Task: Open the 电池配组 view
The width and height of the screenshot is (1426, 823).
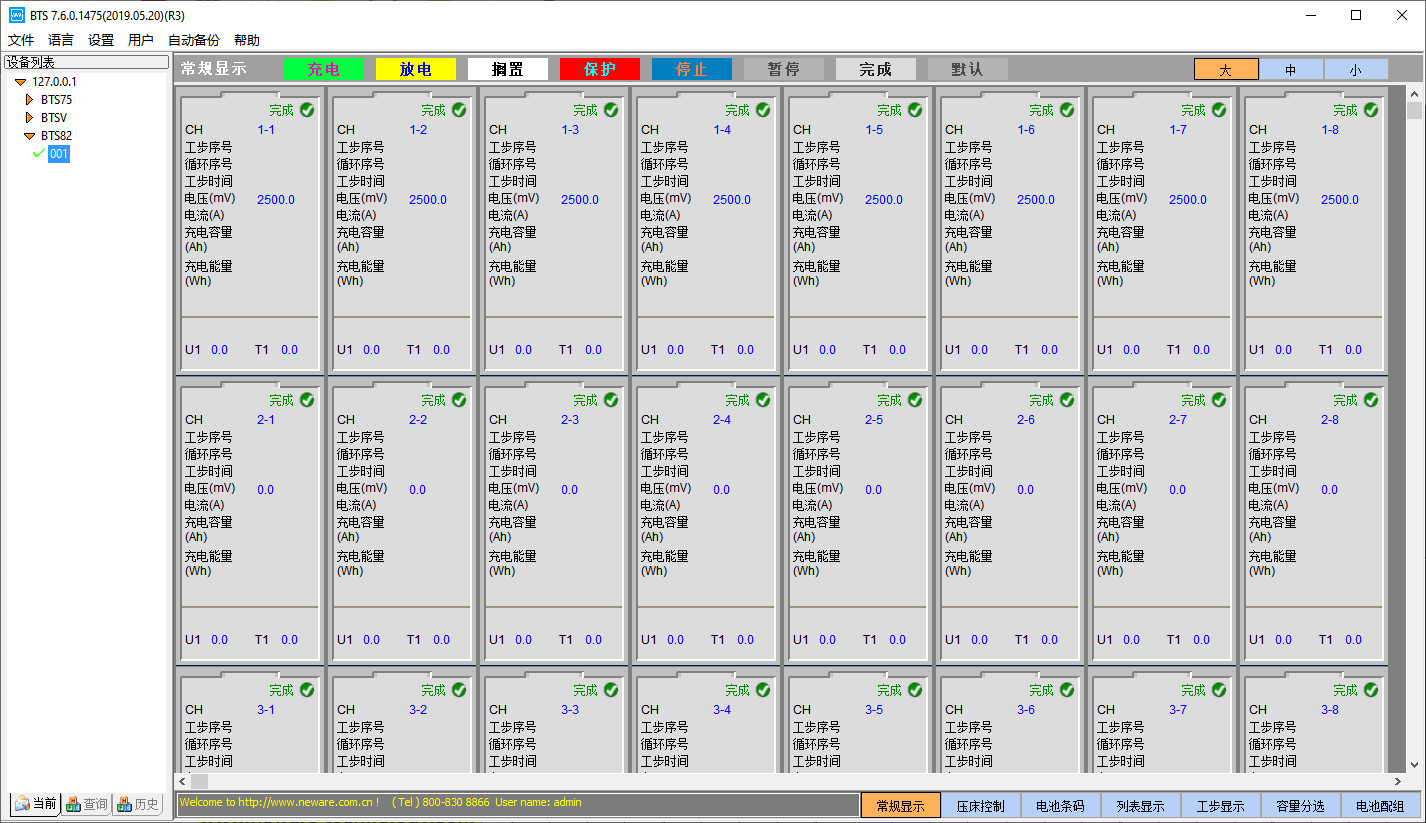Action: tap(1381, 805)
